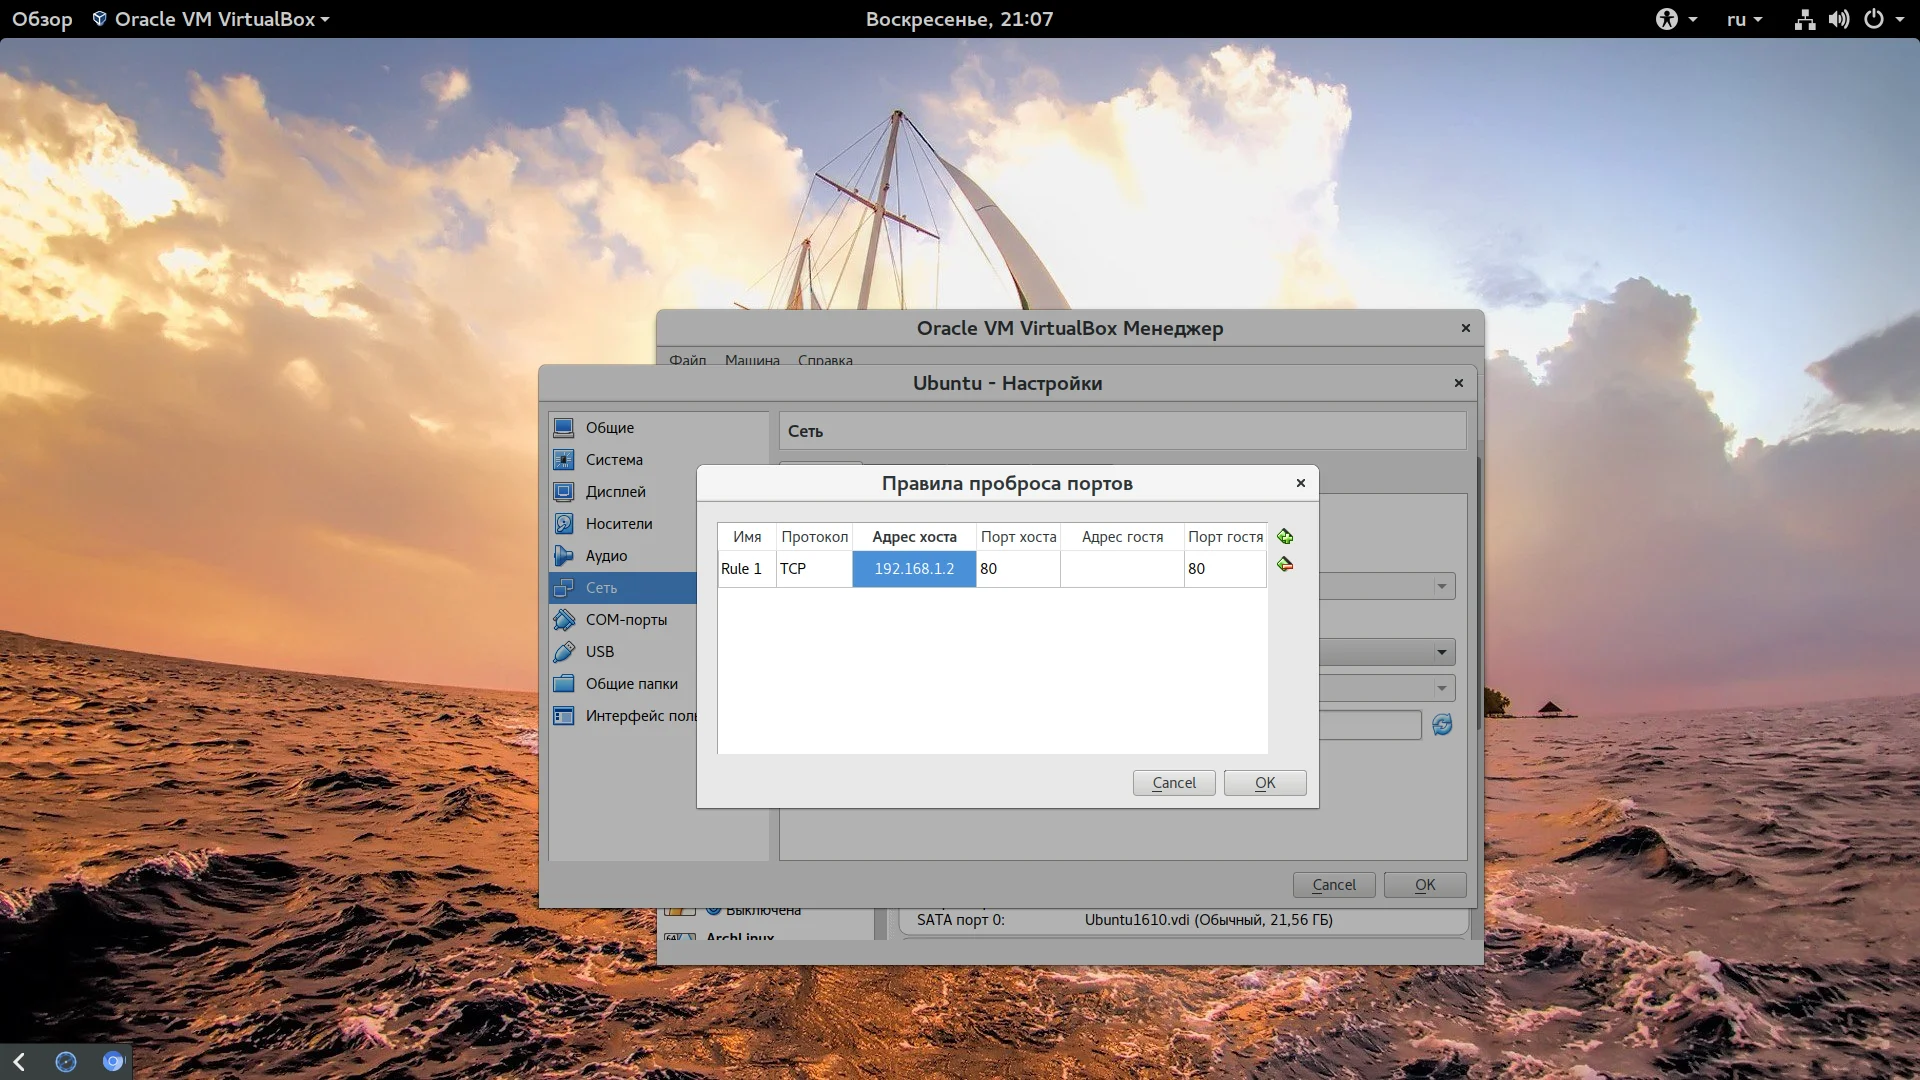
Task: Select the Носители storage category
Action: point(618,524)
